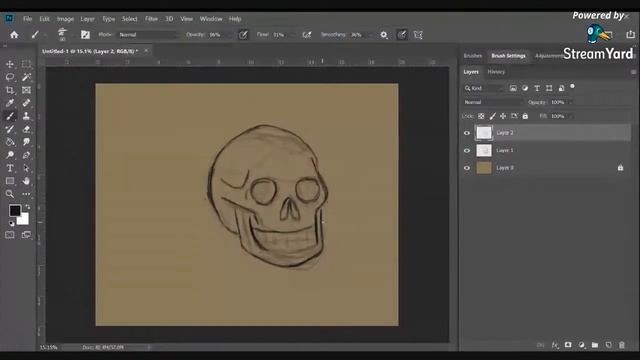The width and height of the screenshot is (640, 360).
Task: Open the Edit Toolbar ellipsis
Action: [x=26, y=194]
